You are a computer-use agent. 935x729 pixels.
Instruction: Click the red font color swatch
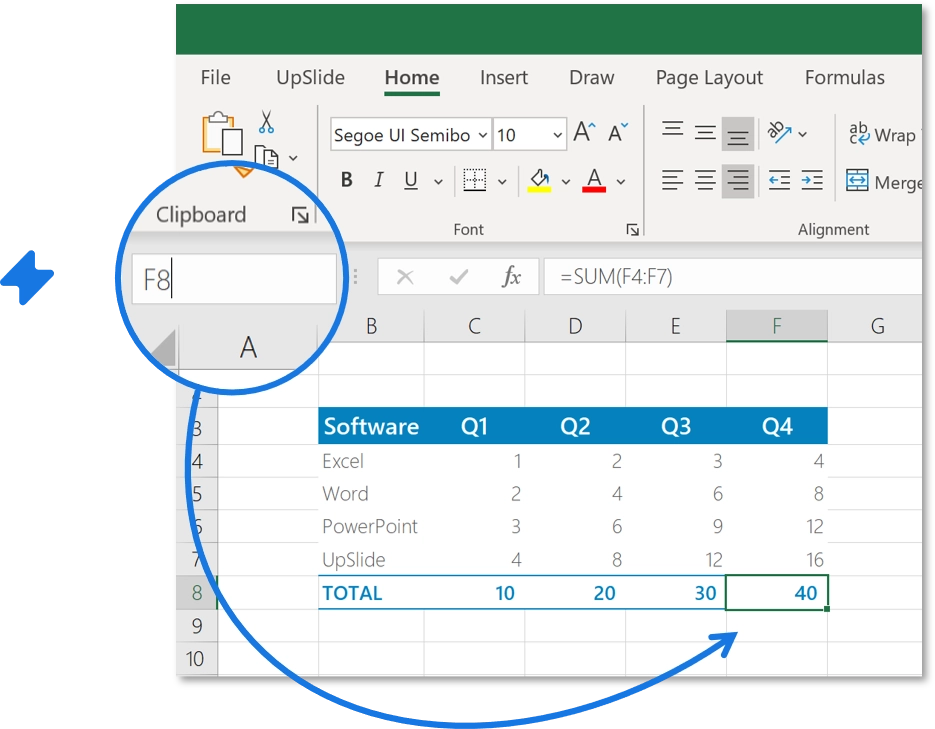pyautogui.click(x=594, y=180)
